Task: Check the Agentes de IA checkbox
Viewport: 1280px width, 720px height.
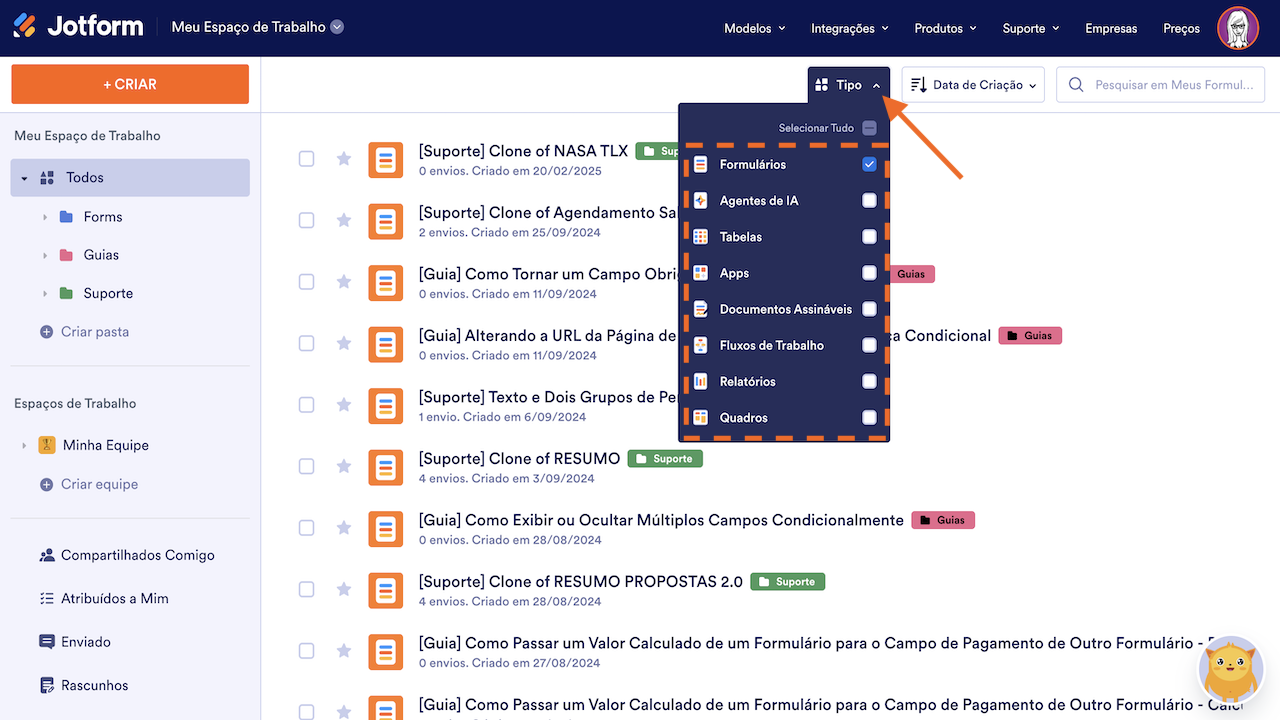Action: click(x=869, y=200)
